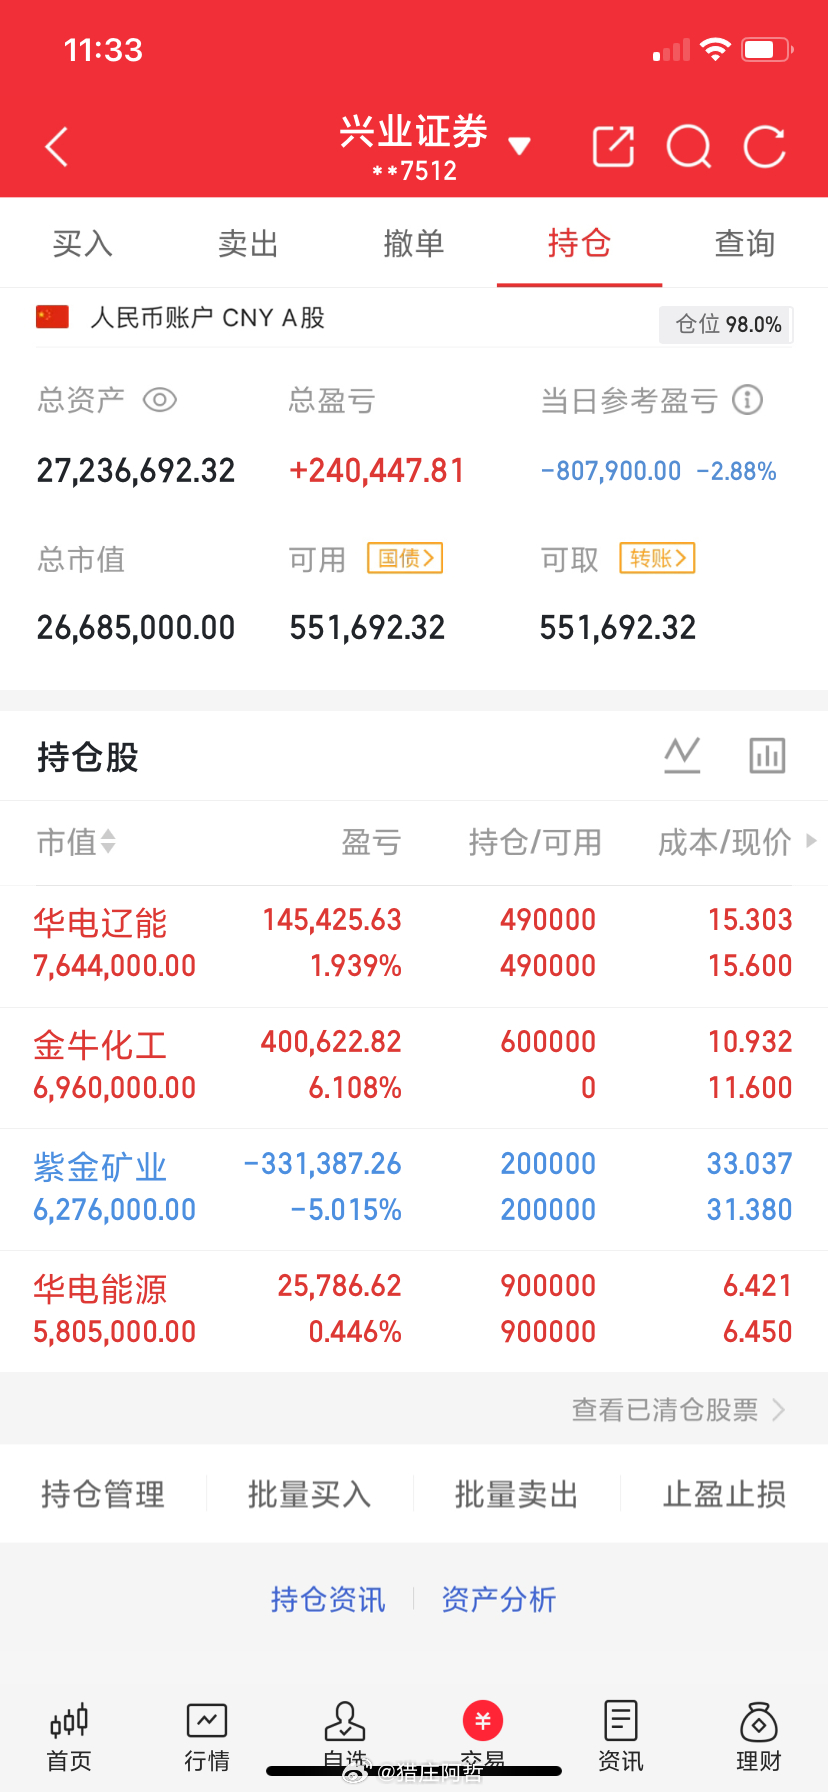Viewport: 828px width, 1792px height.
Task: Tap the 持仓/可用 column header
Action: (x=535, y=842)
